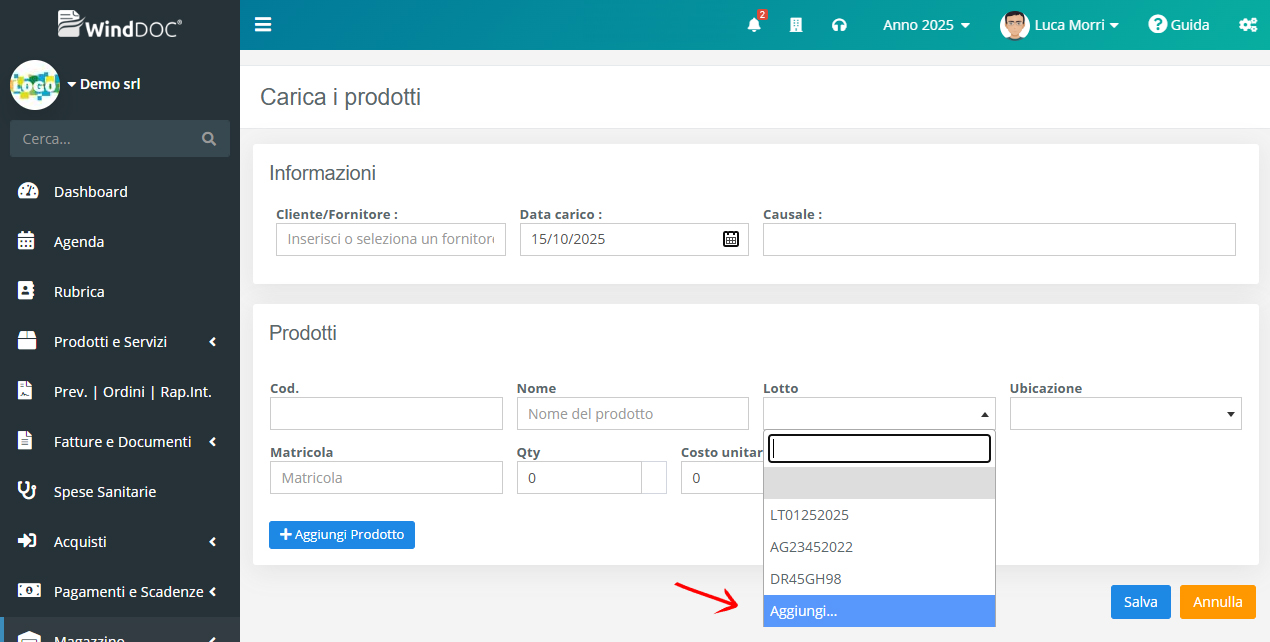The width and height of the screenshot is (1270, 642).
Task: Select lot LT01252025 from list
Action: [x=809, y=515]
